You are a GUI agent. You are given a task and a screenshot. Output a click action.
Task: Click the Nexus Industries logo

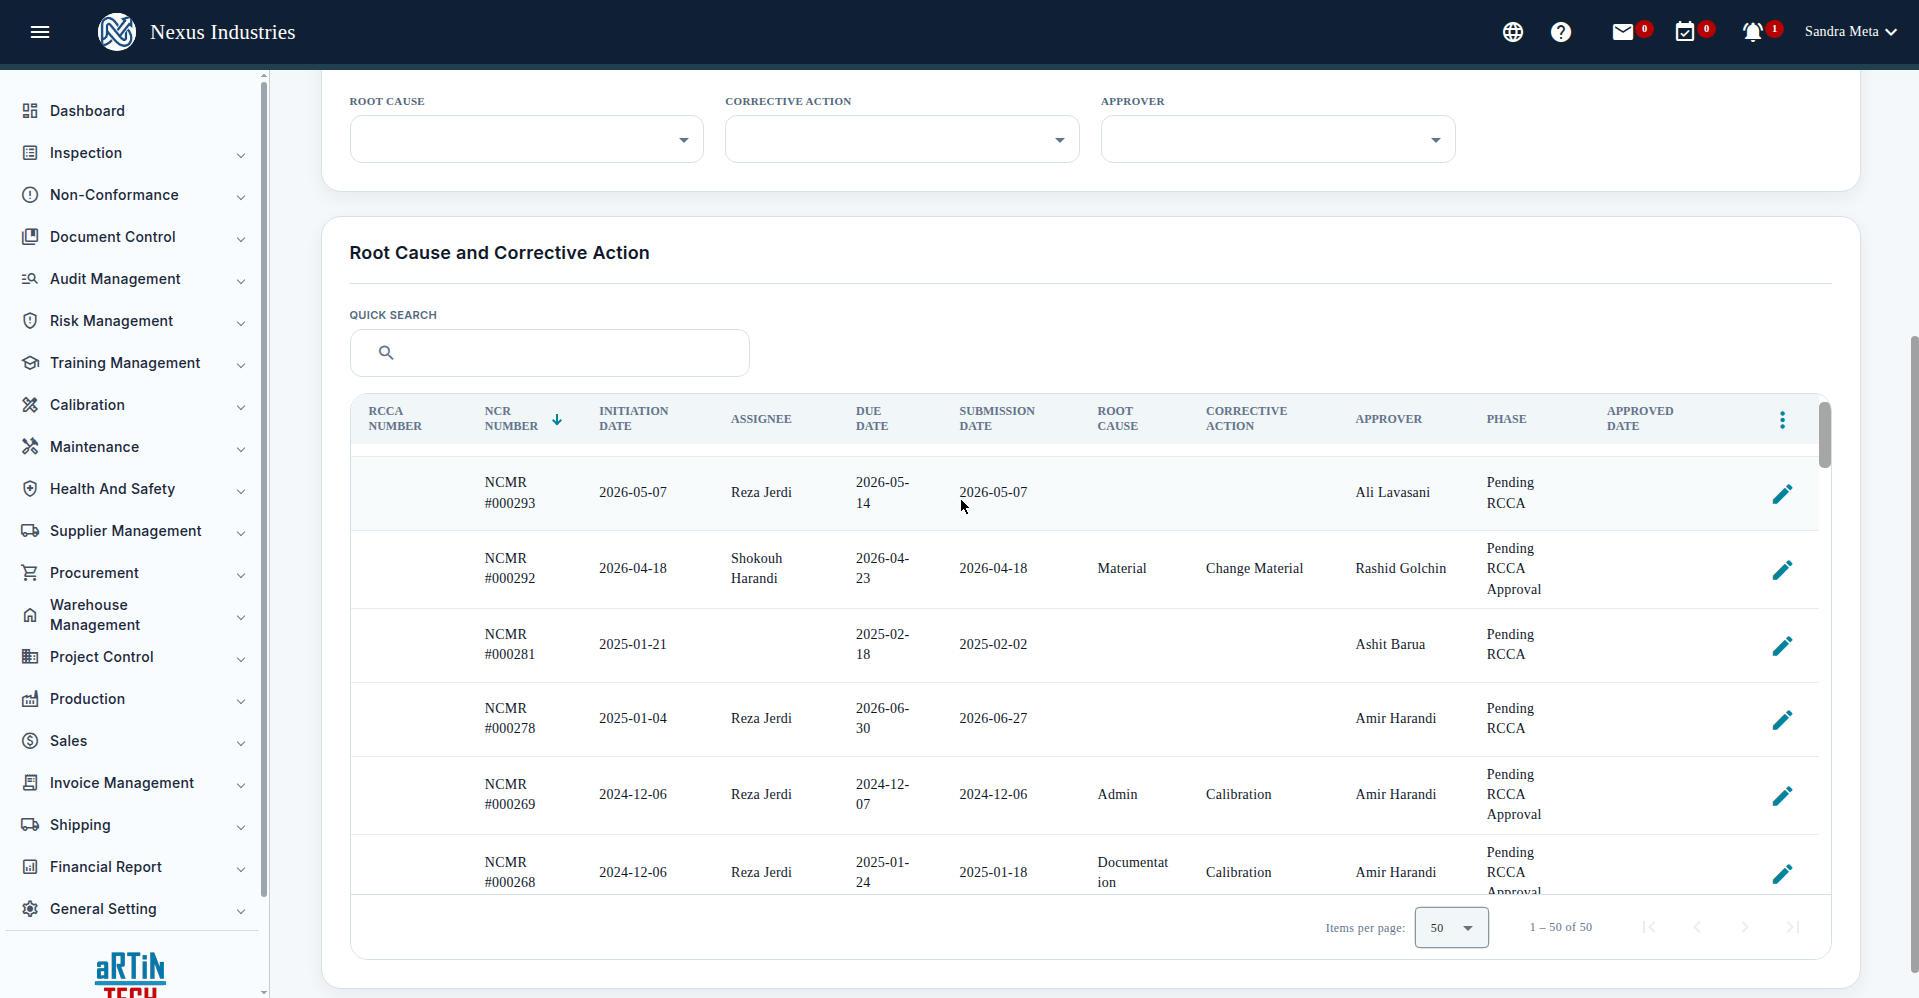point(117,32)
